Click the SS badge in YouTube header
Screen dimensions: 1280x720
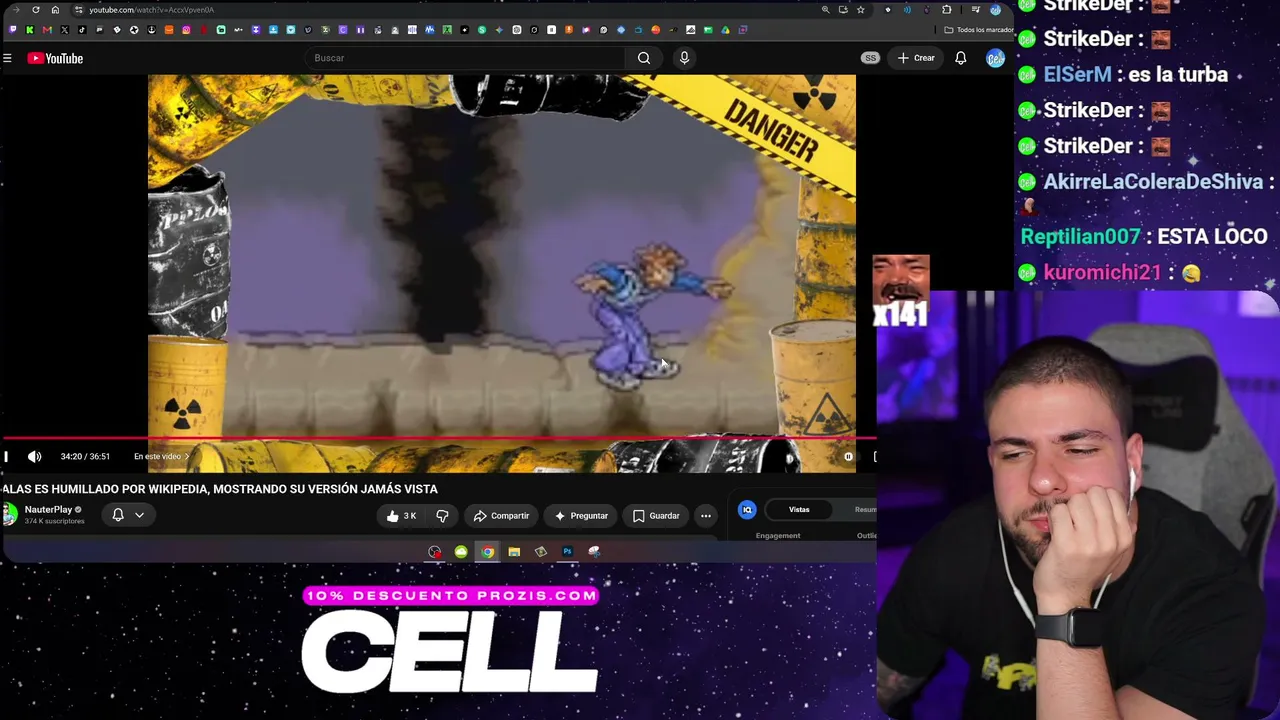870,58
